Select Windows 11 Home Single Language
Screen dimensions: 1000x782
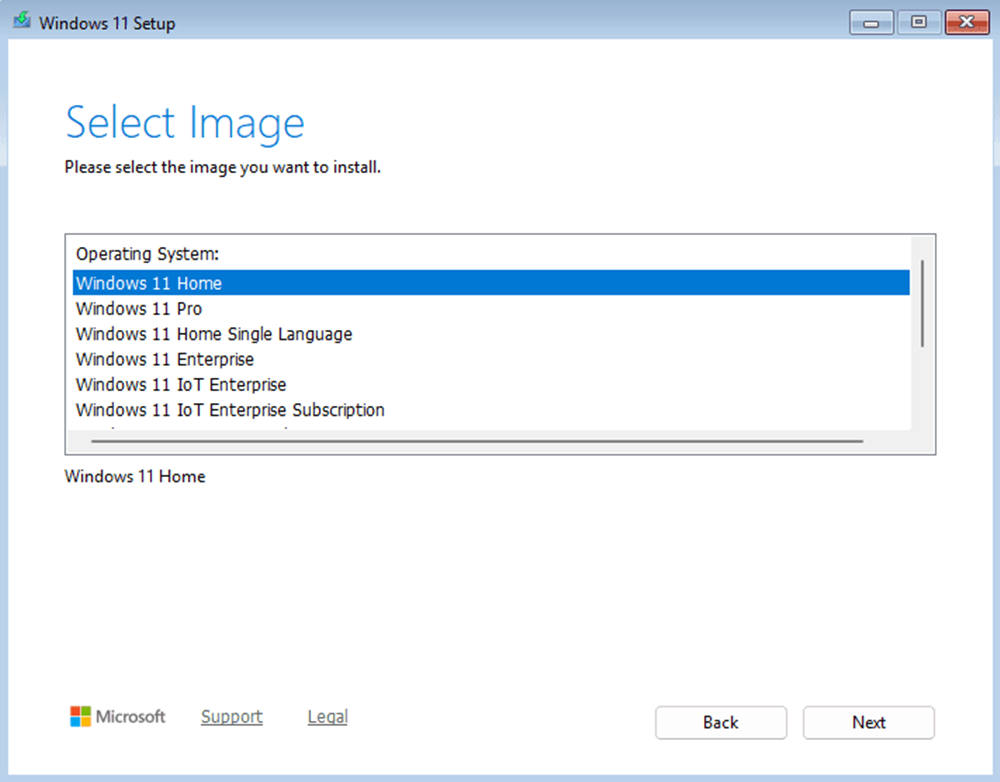(214, 334)
